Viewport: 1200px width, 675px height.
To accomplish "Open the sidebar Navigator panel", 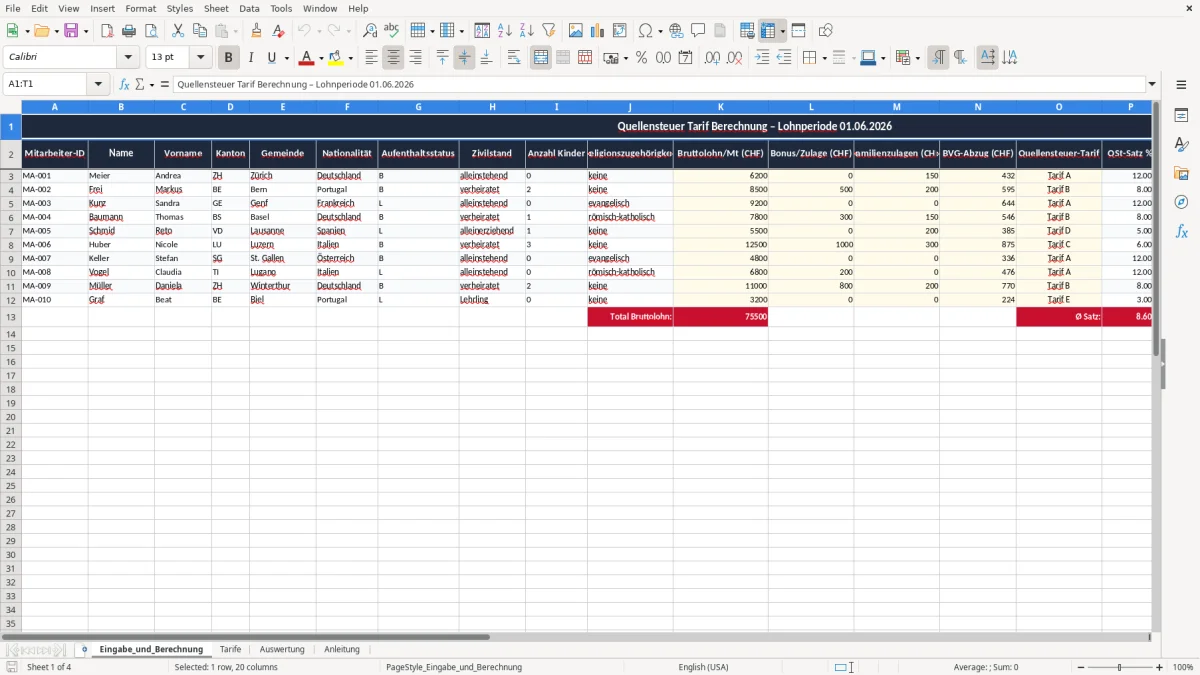I will [x=1181, y=202].
